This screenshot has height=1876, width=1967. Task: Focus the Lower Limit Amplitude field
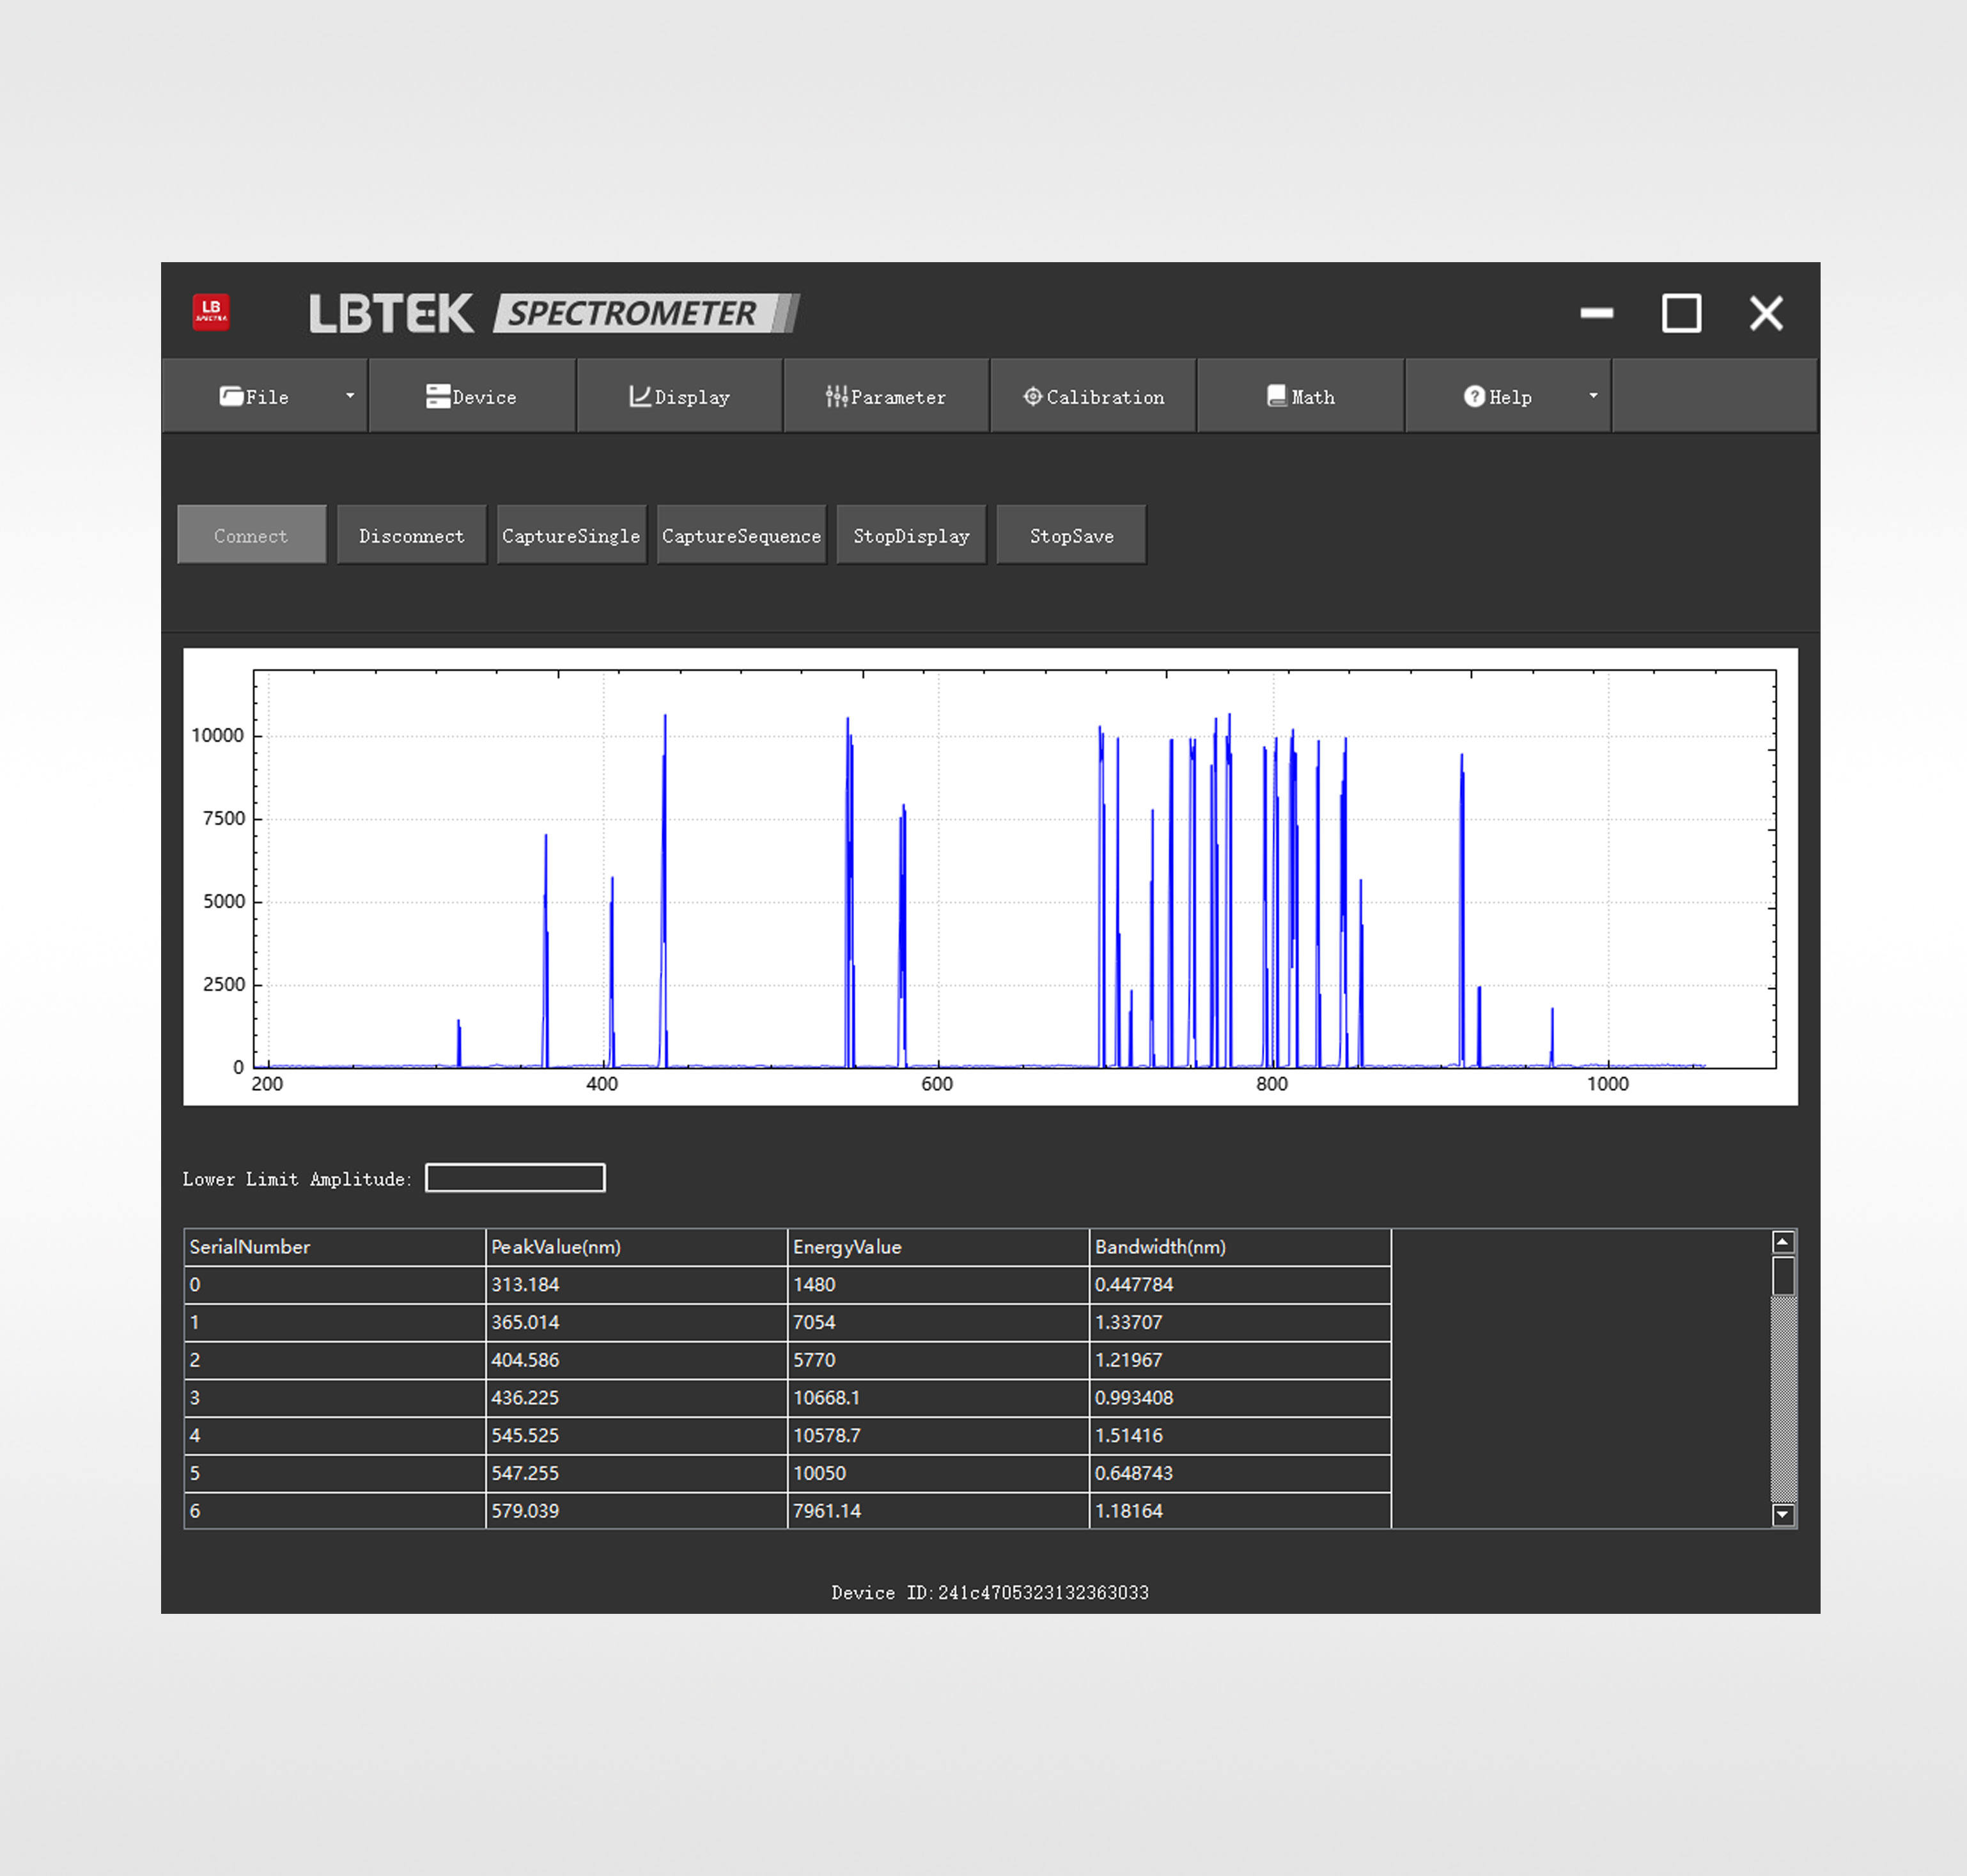coord(515,1177)
